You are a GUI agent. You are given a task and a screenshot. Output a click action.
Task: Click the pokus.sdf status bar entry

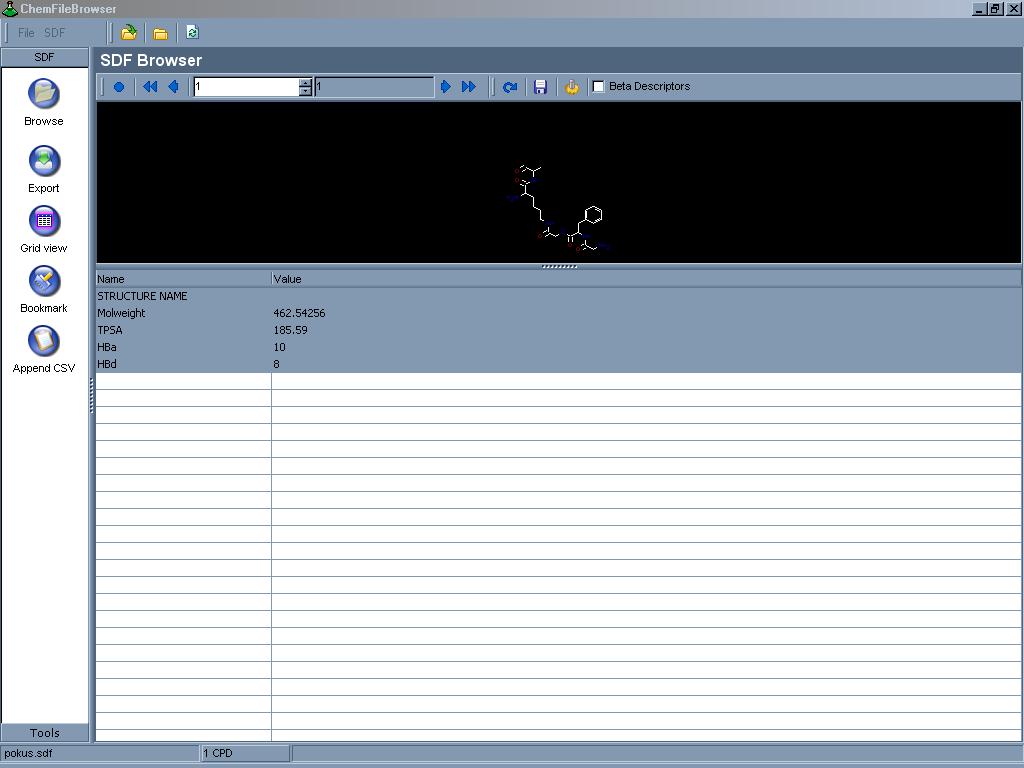pyautogui.click(x=100, y=753)
